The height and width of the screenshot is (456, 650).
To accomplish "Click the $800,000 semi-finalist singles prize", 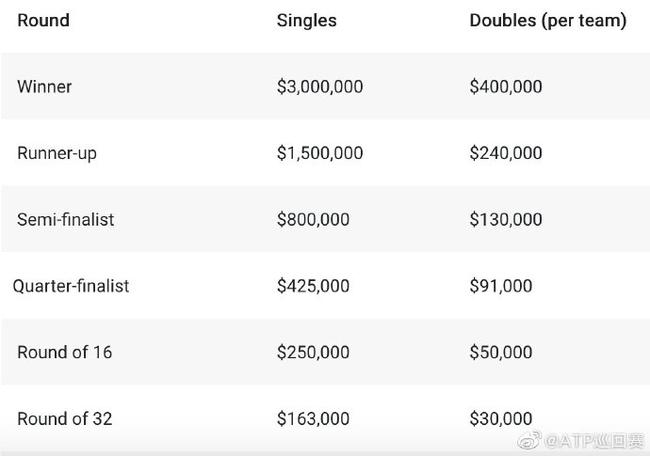I will click(313, 219).
